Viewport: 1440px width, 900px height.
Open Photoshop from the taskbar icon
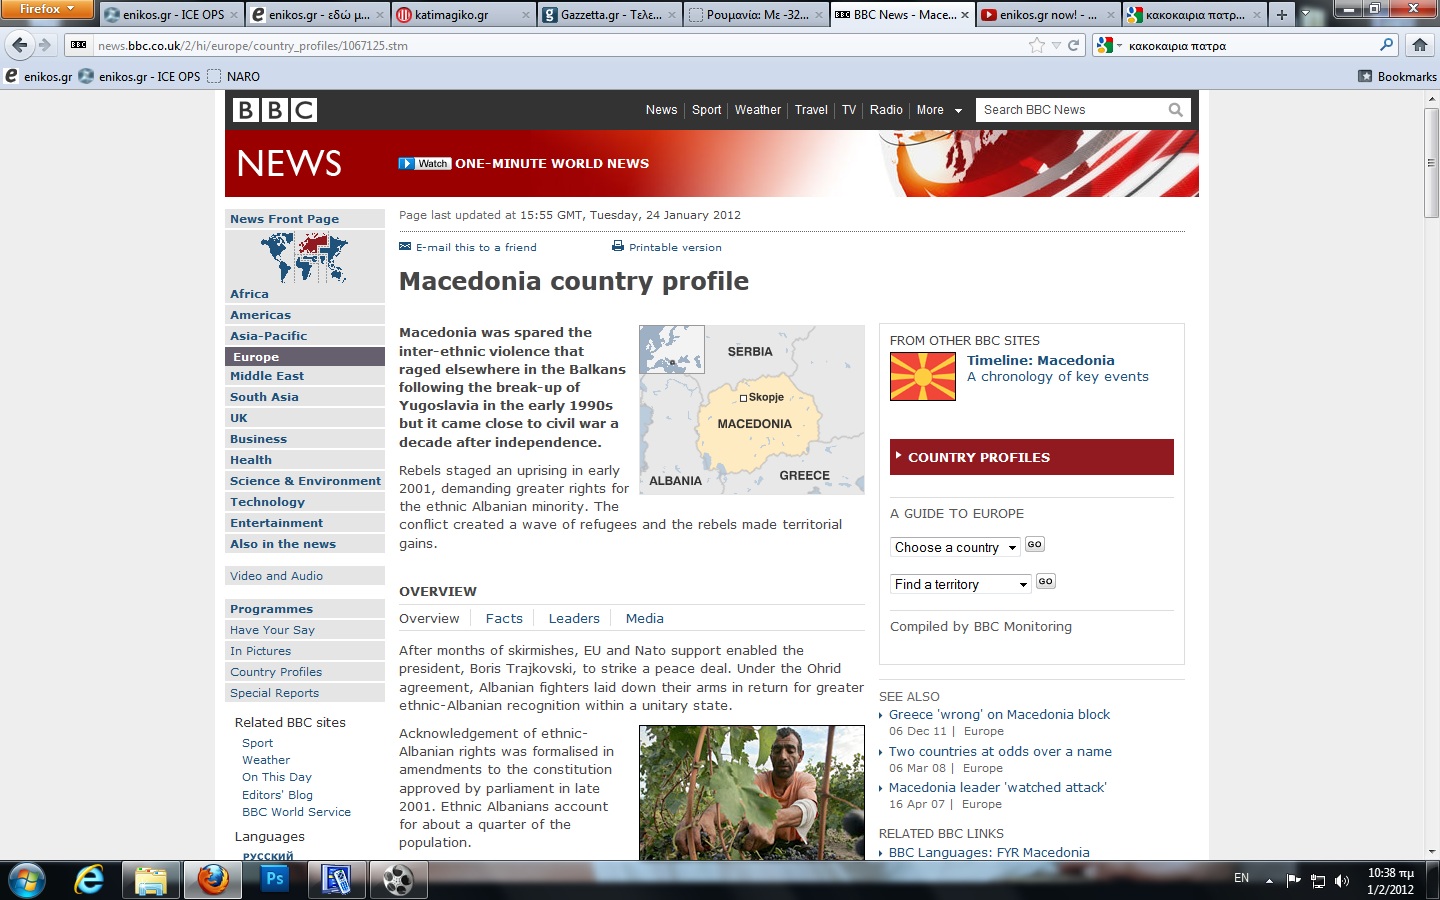pyautogui.click(x=274, y=880)
